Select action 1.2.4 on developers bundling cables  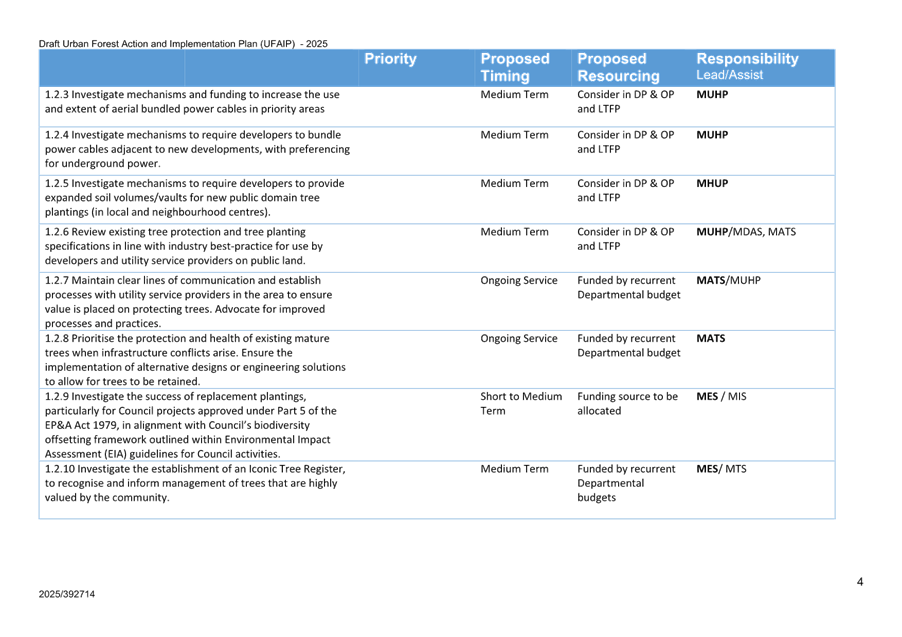[196, 148]
